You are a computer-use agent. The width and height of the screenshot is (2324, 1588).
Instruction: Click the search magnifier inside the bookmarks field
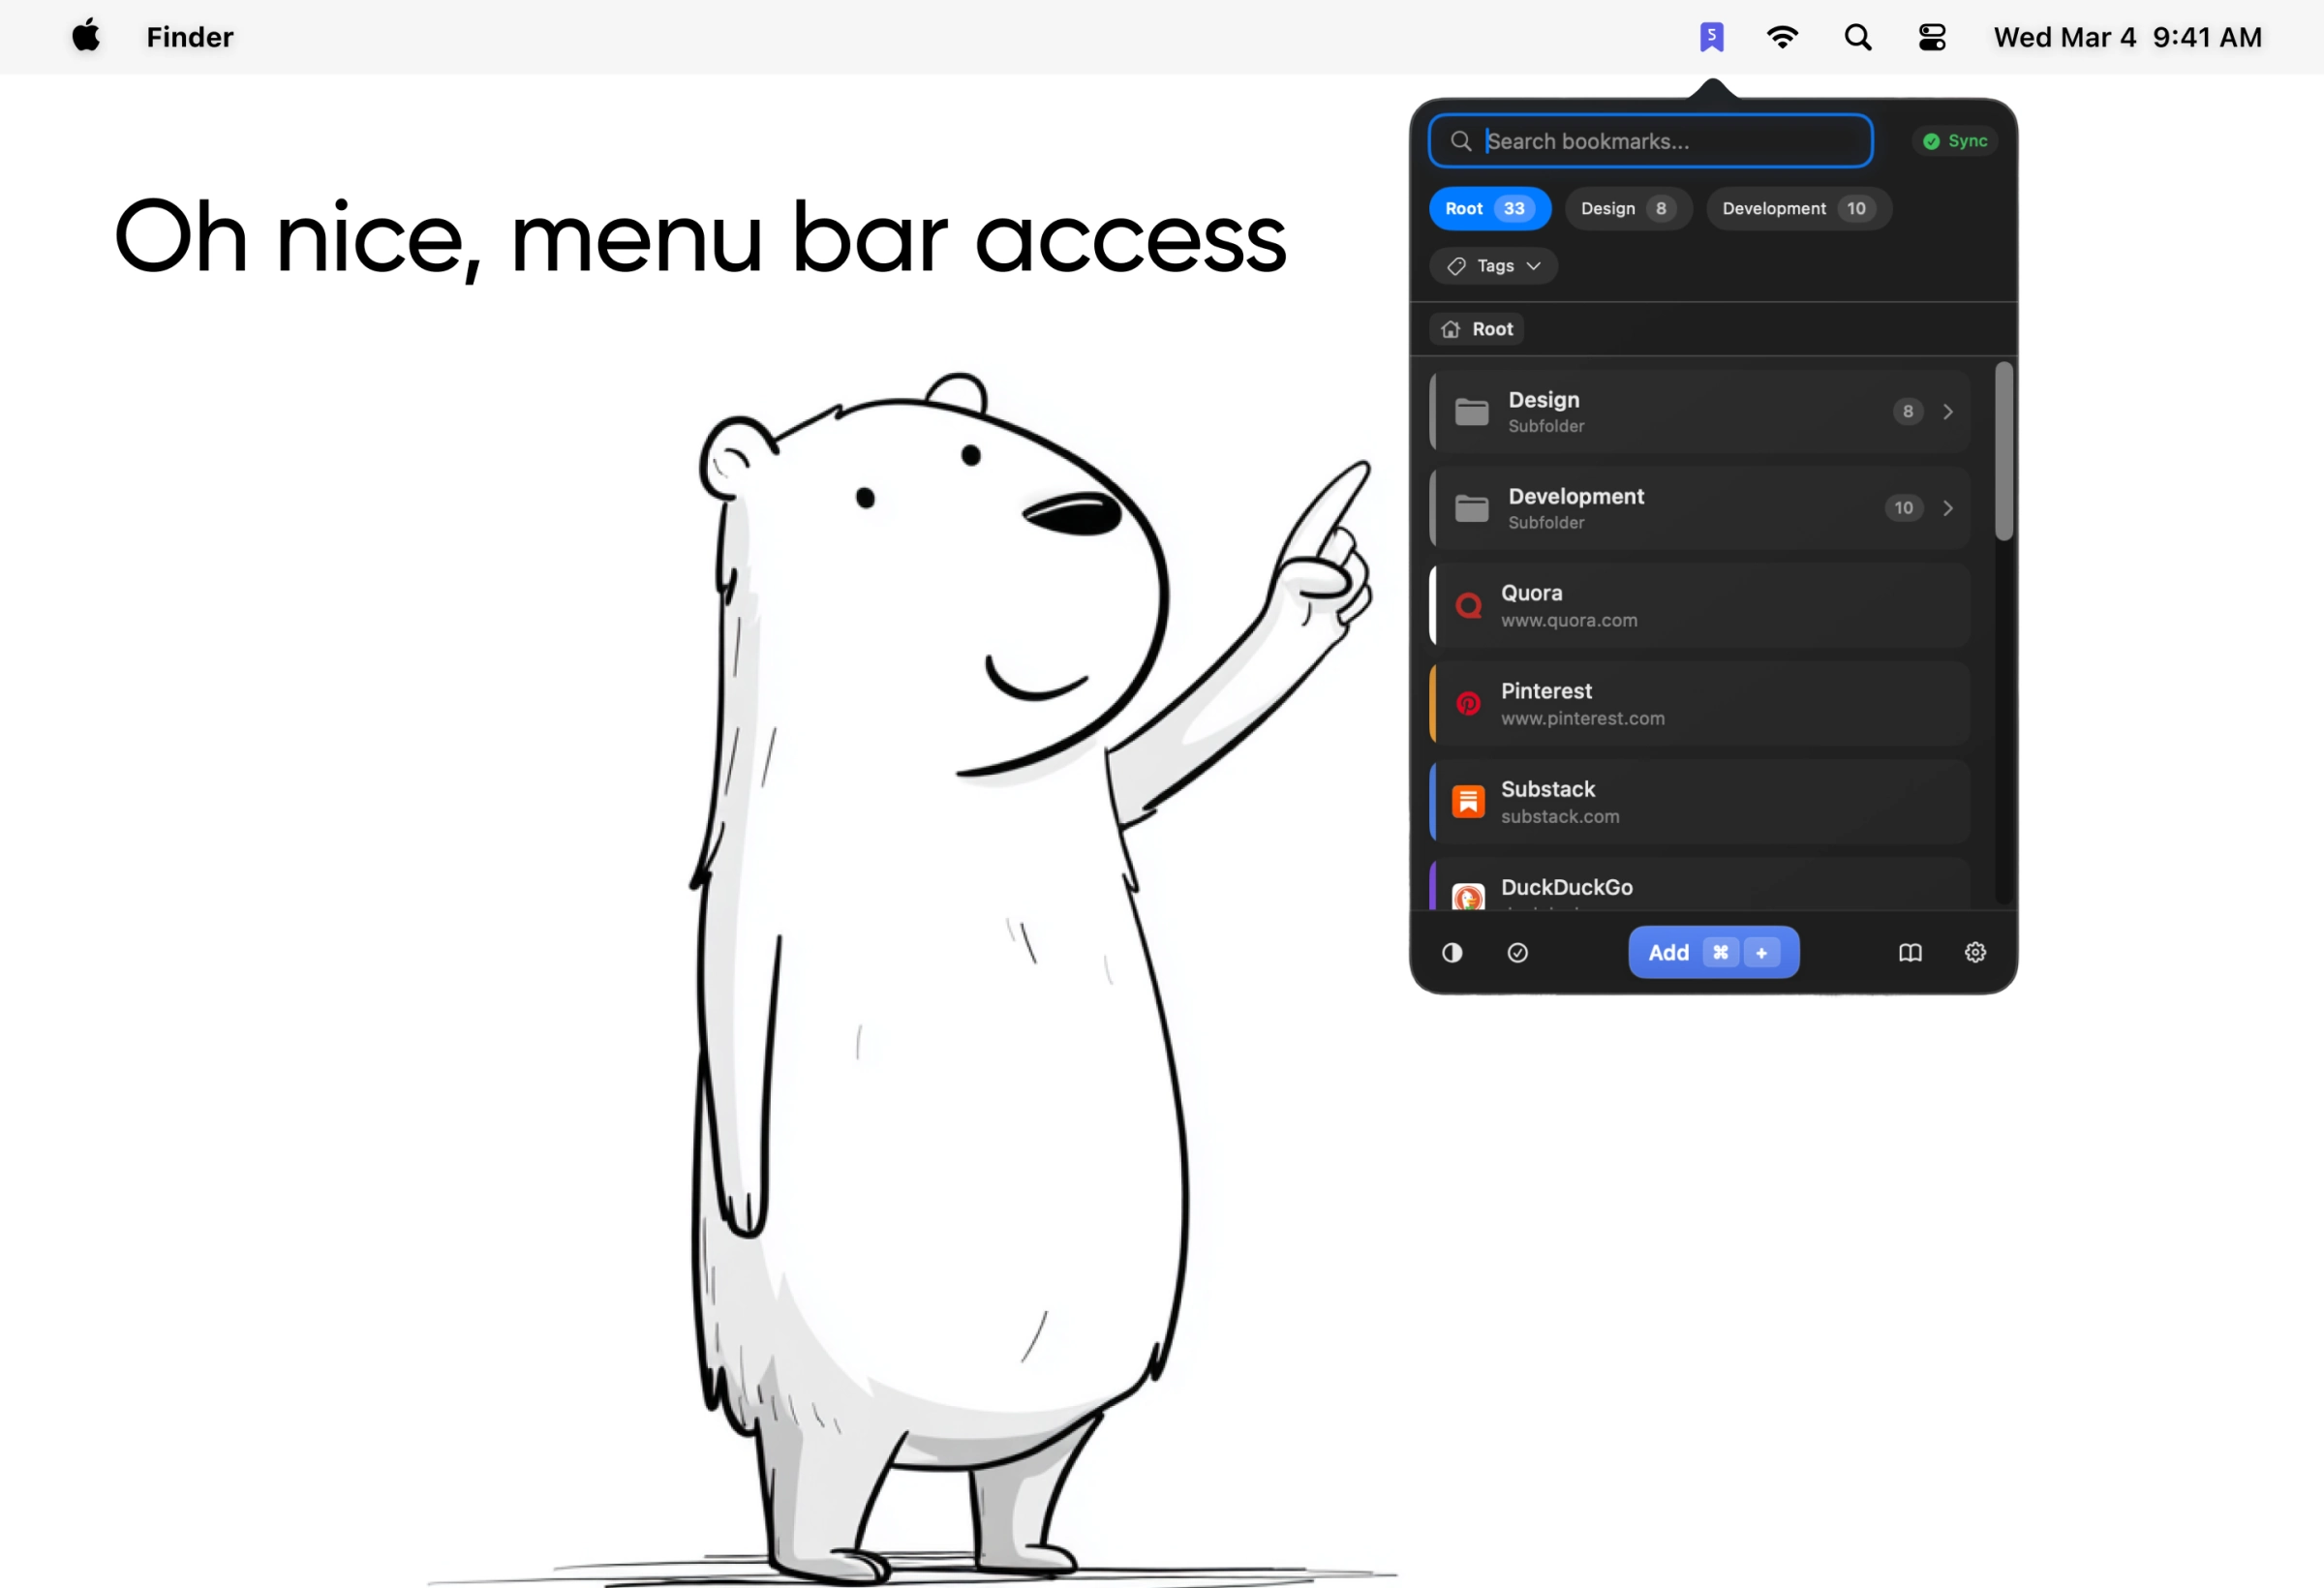[1460, 141]
